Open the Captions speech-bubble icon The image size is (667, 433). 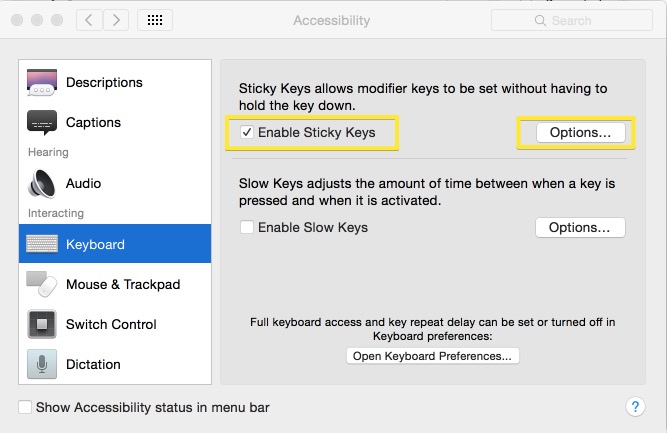[x=42, y=122]
